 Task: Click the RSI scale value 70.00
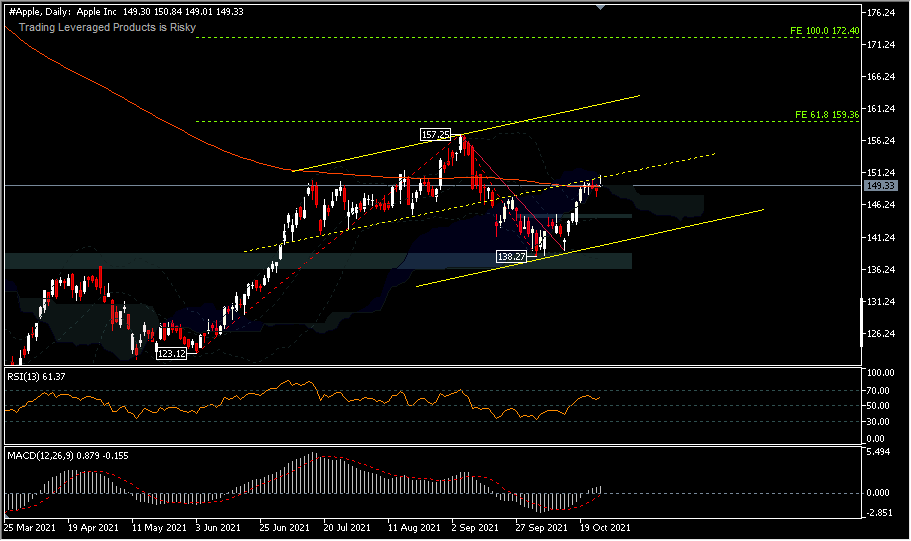tap(878, 390)
